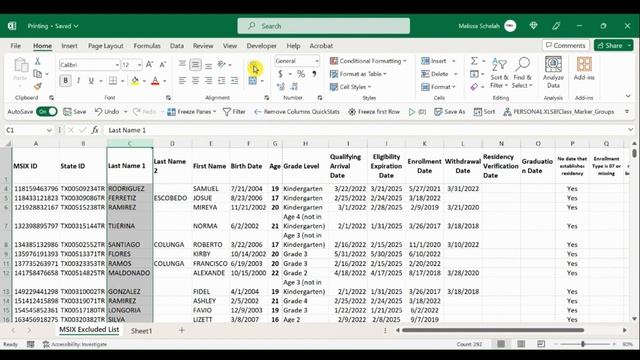Open Cell Styles dropdown
Image resolution: width=640 pixels, height=360 pixels.
(x=350, y=87)
